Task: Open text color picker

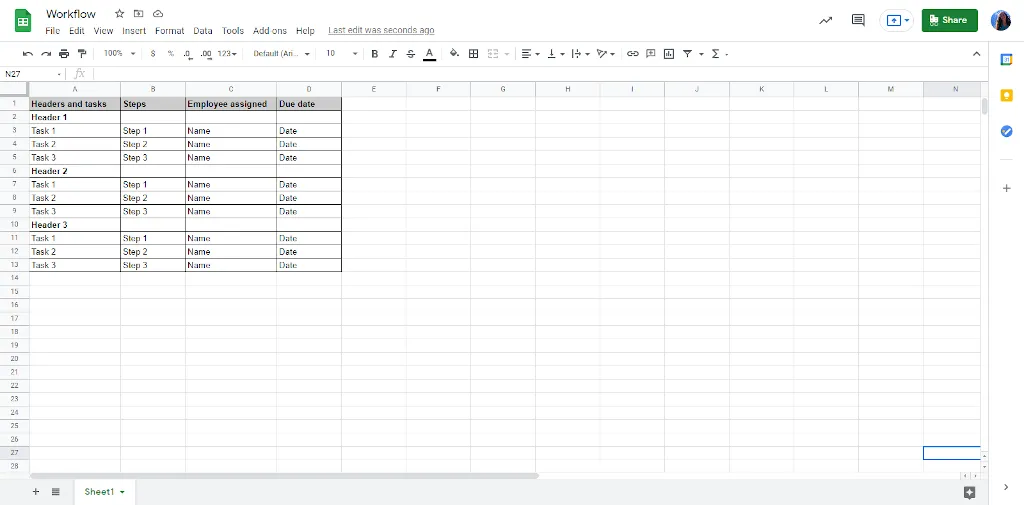Action: click(429, 54)
